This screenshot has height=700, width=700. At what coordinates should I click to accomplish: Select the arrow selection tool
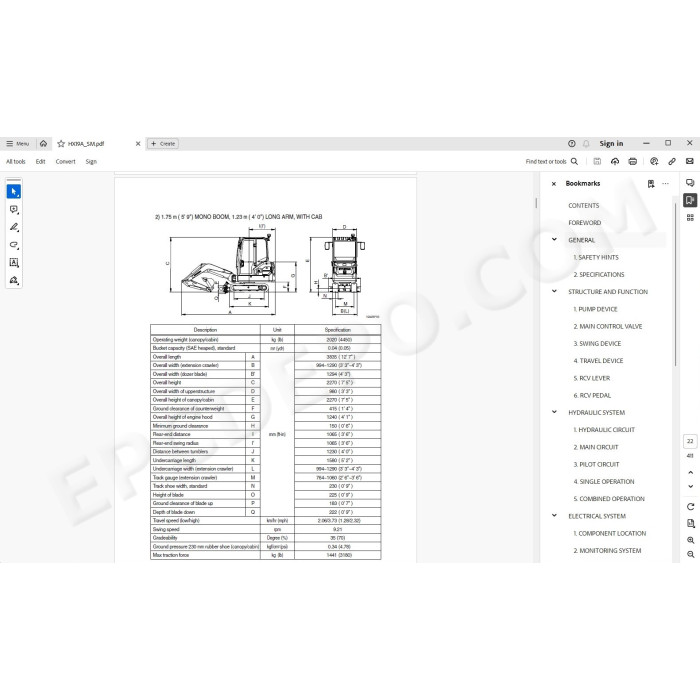[x=14, y=192]
